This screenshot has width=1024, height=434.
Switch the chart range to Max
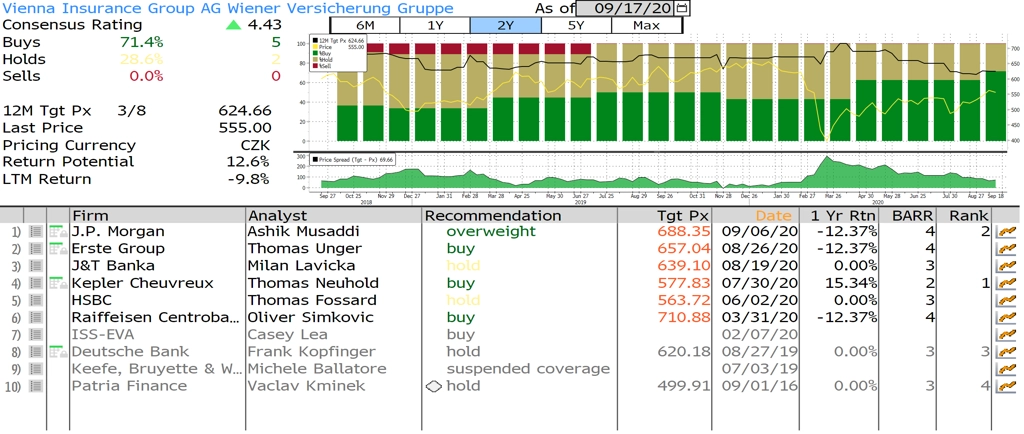pyautogui.click(x=647, y=25)
